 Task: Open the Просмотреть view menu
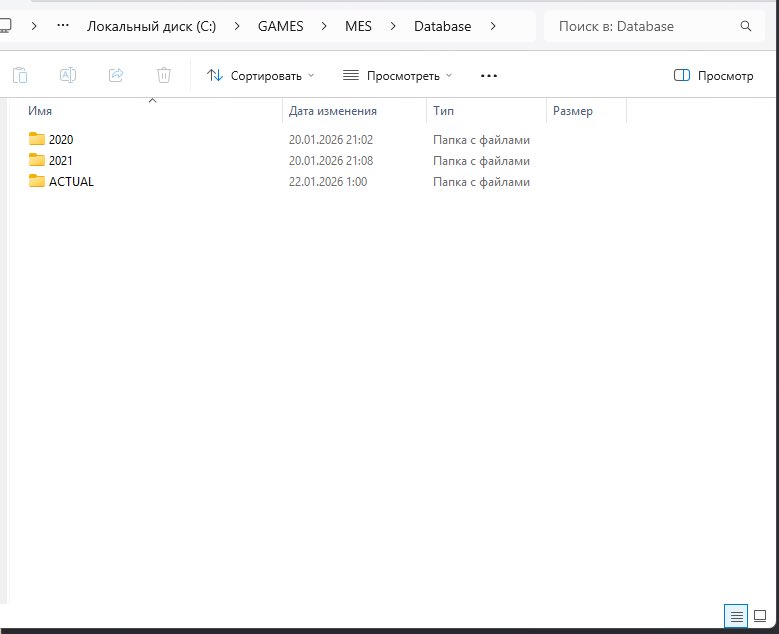pyautogui.click(x=397, y=76)
